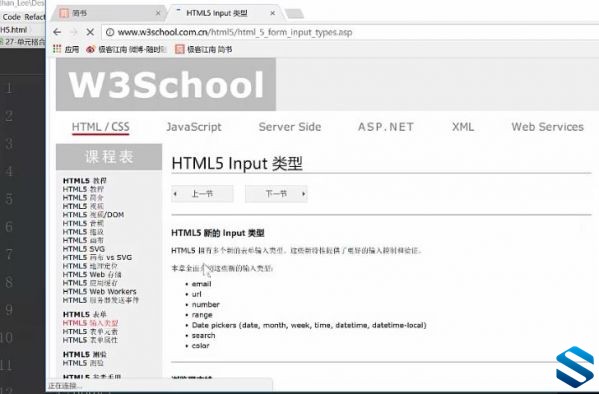Select the HTML5 Input 类型 tab
This screenshot has width=599, height=394.
[225, 13]
